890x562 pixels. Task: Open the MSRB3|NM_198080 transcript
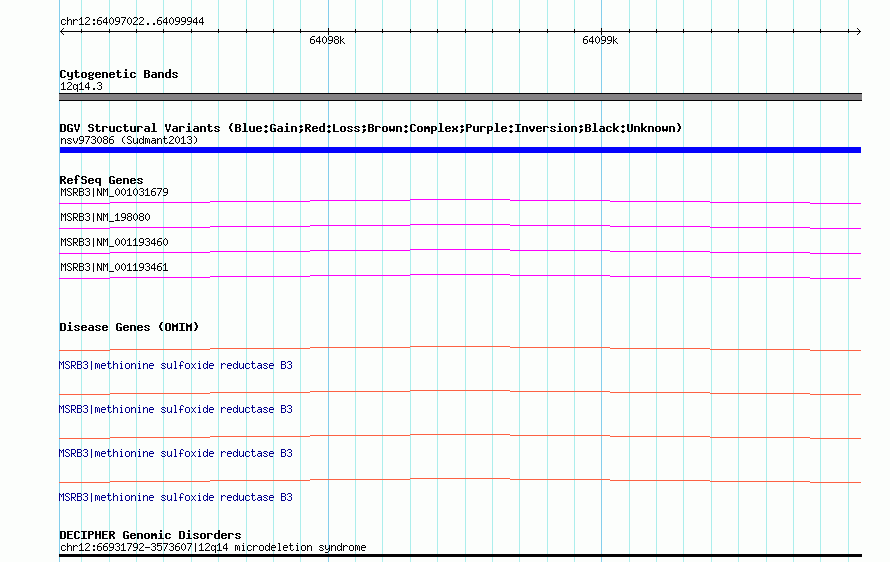pos(105,217)
